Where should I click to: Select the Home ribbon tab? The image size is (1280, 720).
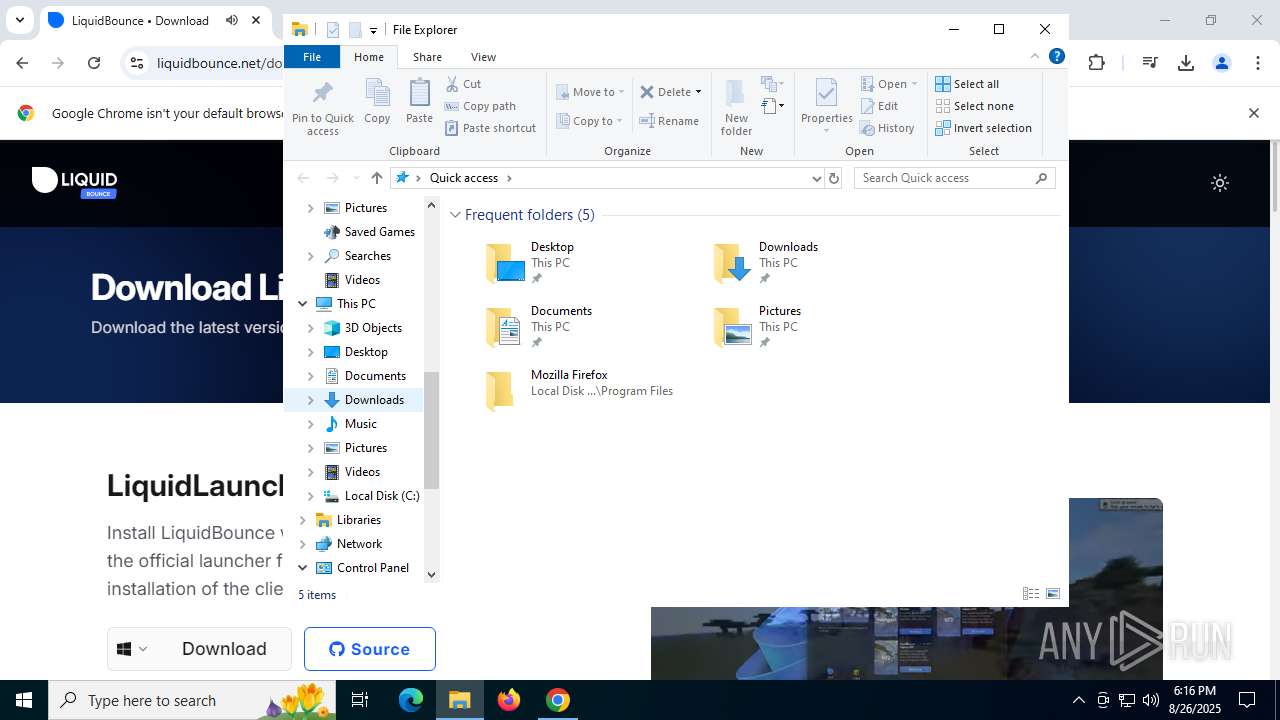coord(369,57)
